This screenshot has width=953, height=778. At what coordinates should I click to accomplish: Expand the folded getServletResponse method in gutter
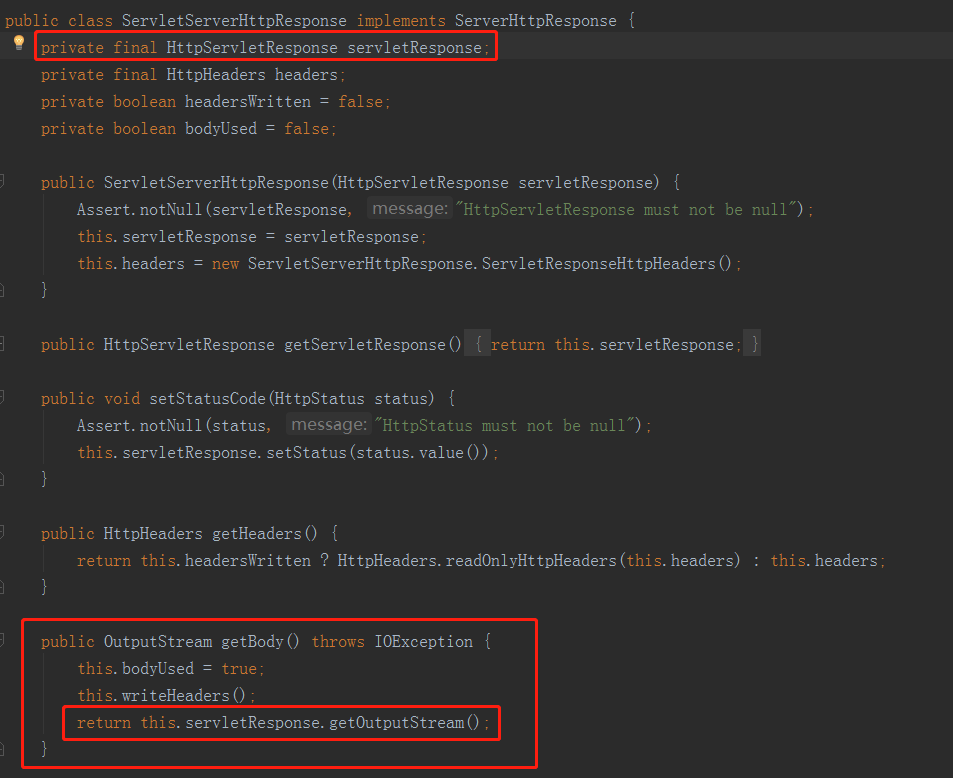point(2,344)
